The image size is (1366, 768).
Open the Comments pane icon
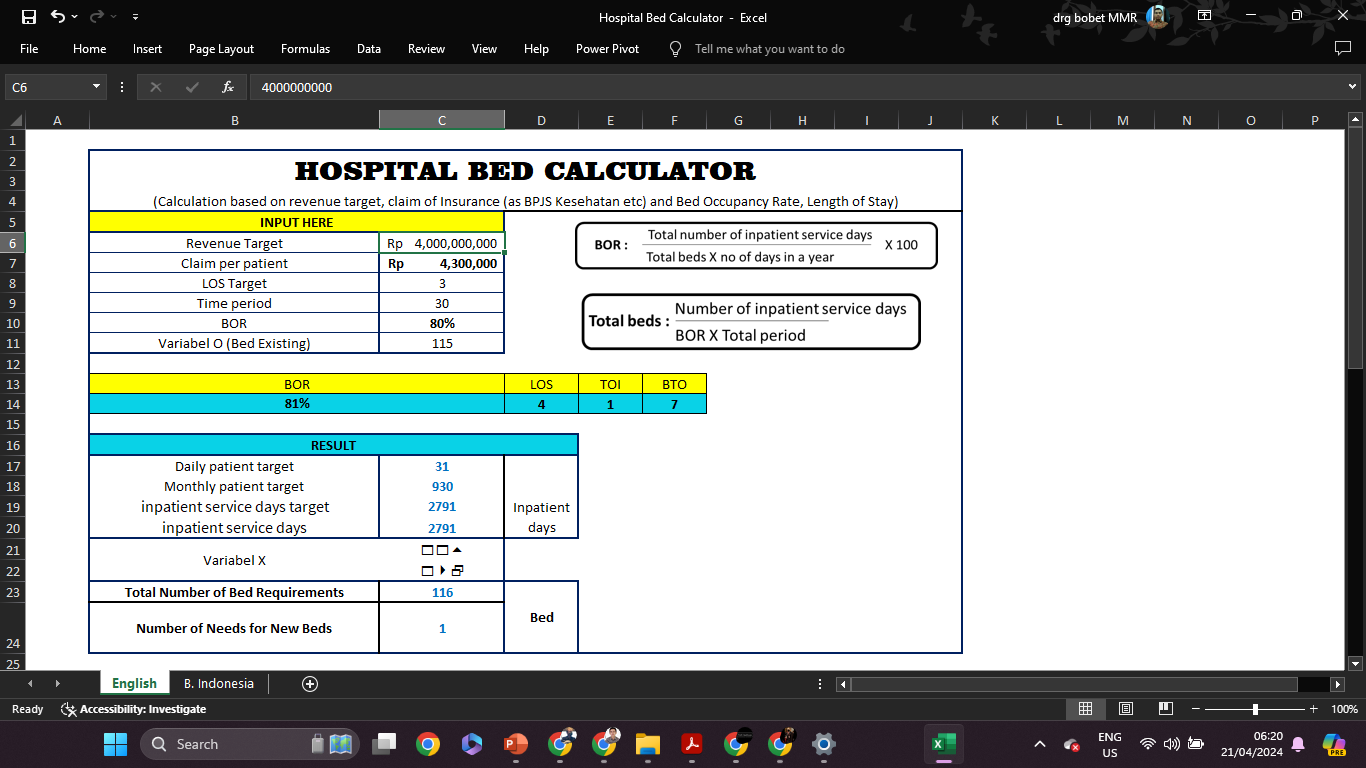pyautogui.click(x=1343, y=48)
